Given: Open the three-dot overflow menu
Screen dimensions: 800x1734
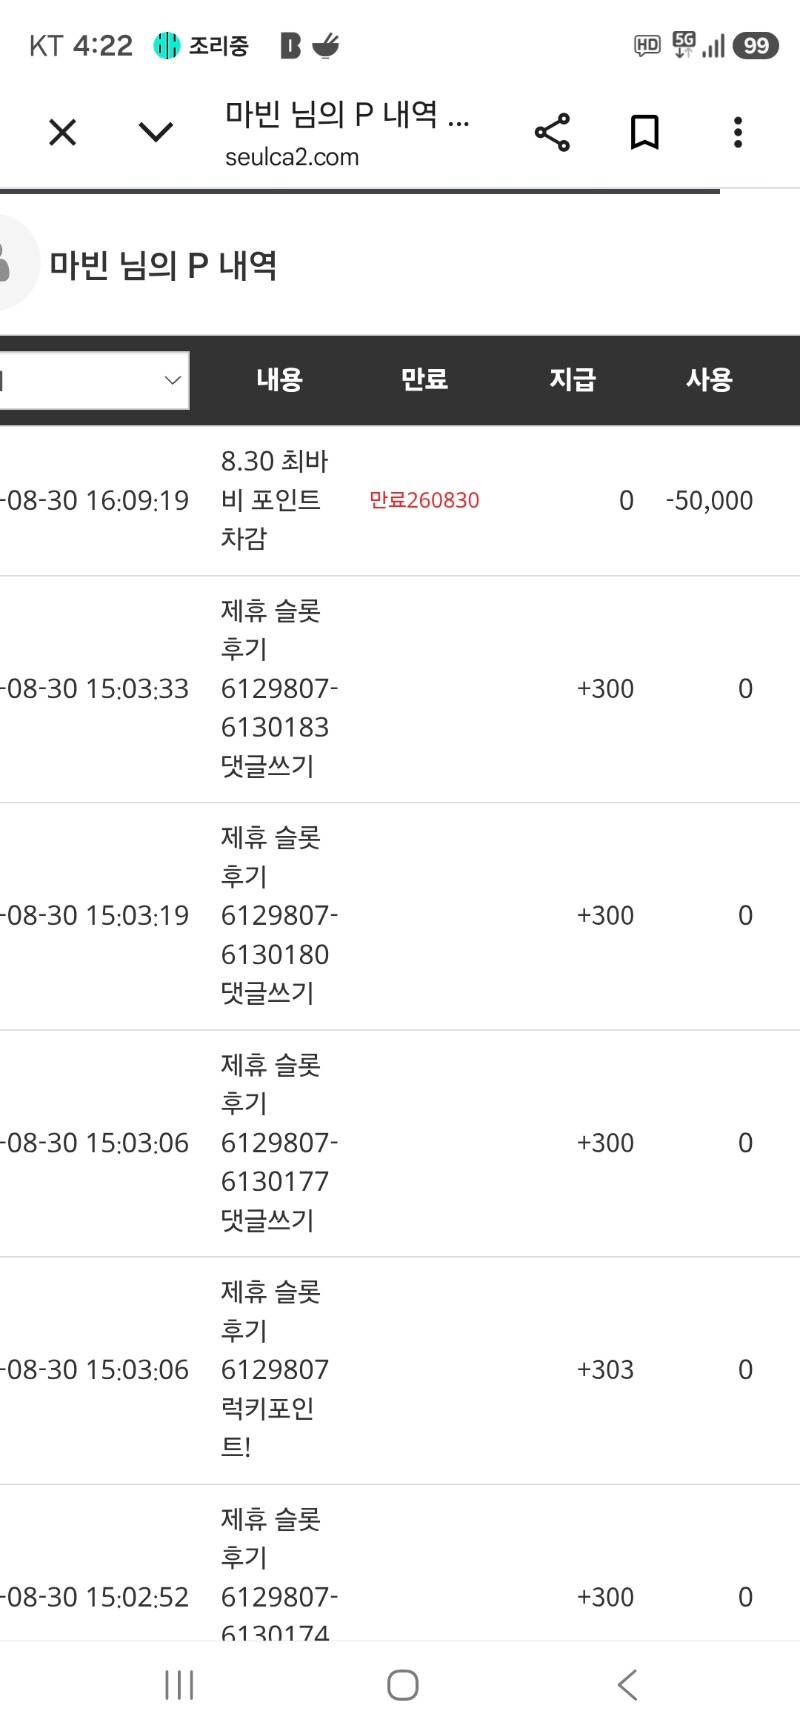Looking at the screenshot, I should click(738, 132).
